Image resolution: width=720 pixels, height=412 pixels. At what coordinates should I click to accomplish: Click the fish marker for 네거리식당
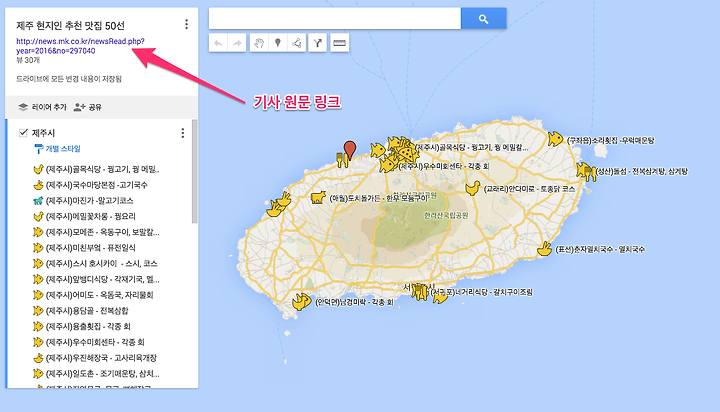(x=439, y=298)
